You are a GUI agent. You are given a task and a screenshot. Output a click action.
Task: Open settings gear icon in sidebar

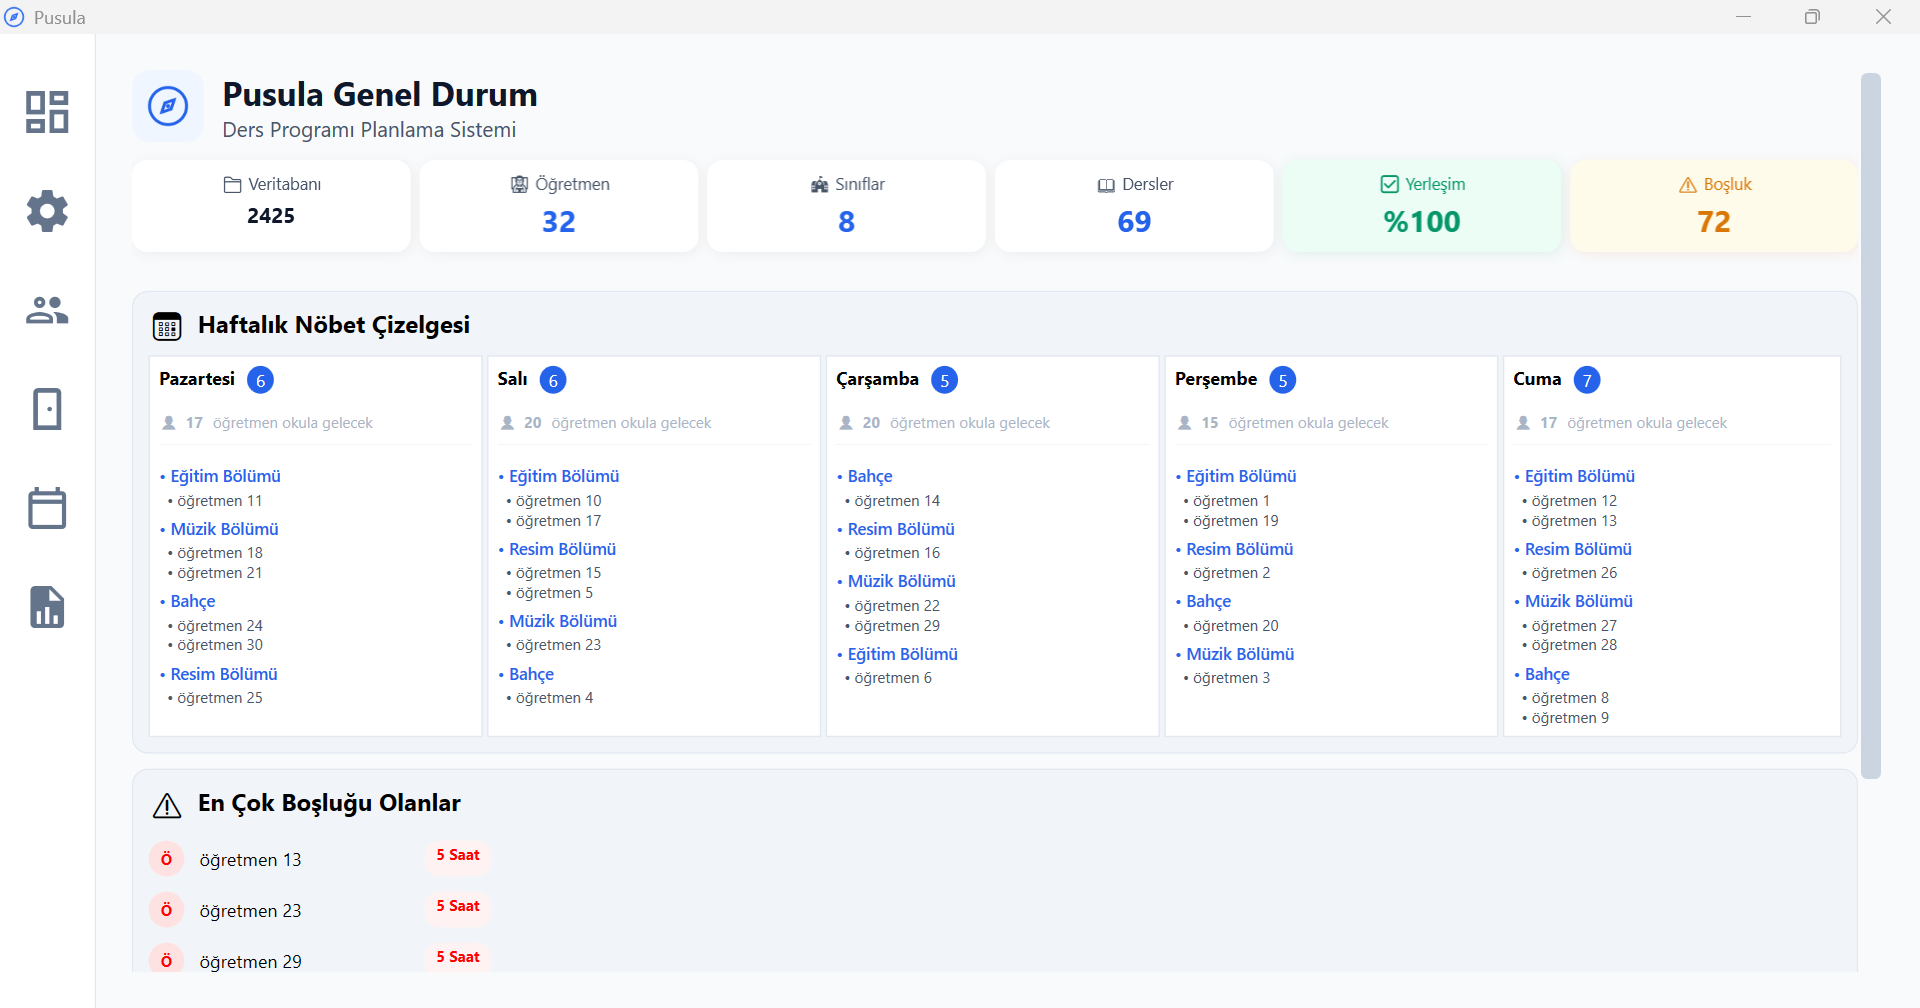[x=47, y=211]
